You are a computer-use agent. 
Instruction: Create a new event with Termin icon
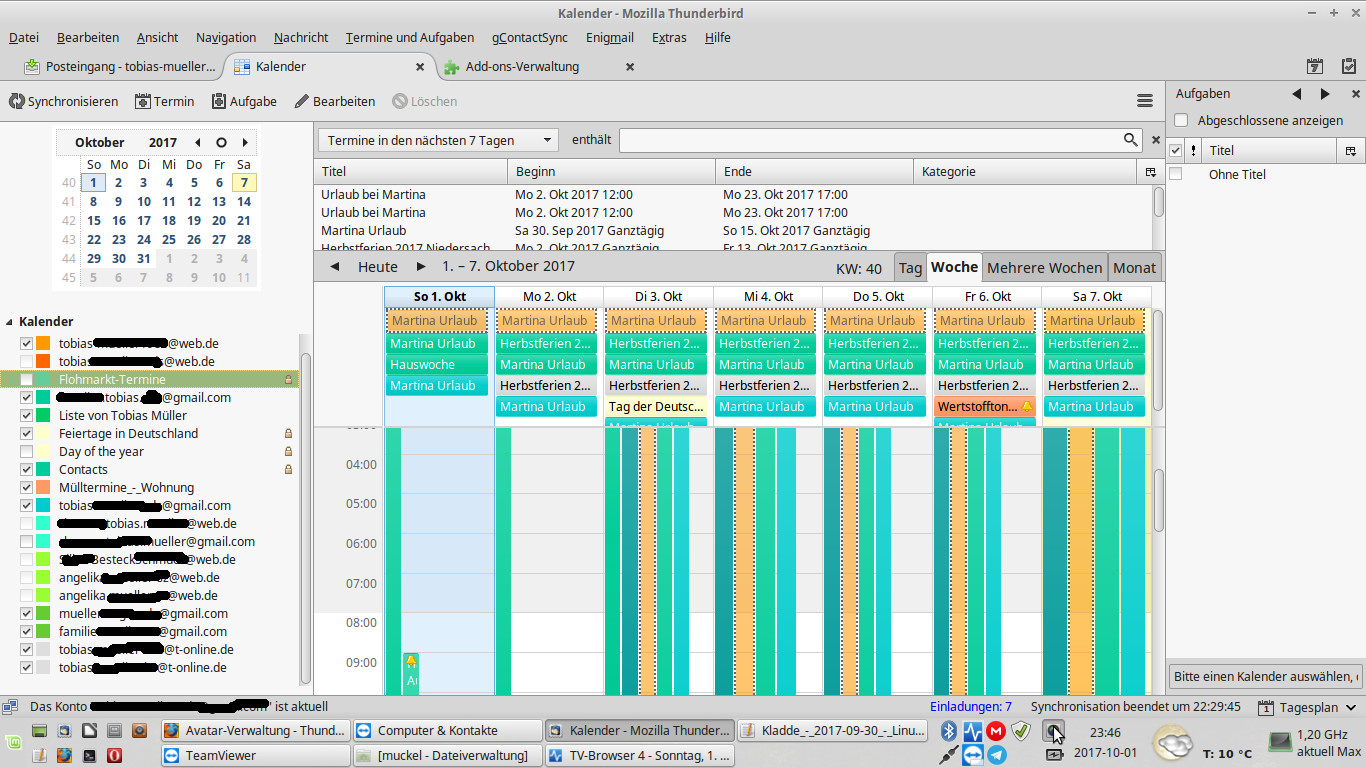(143, 101)
